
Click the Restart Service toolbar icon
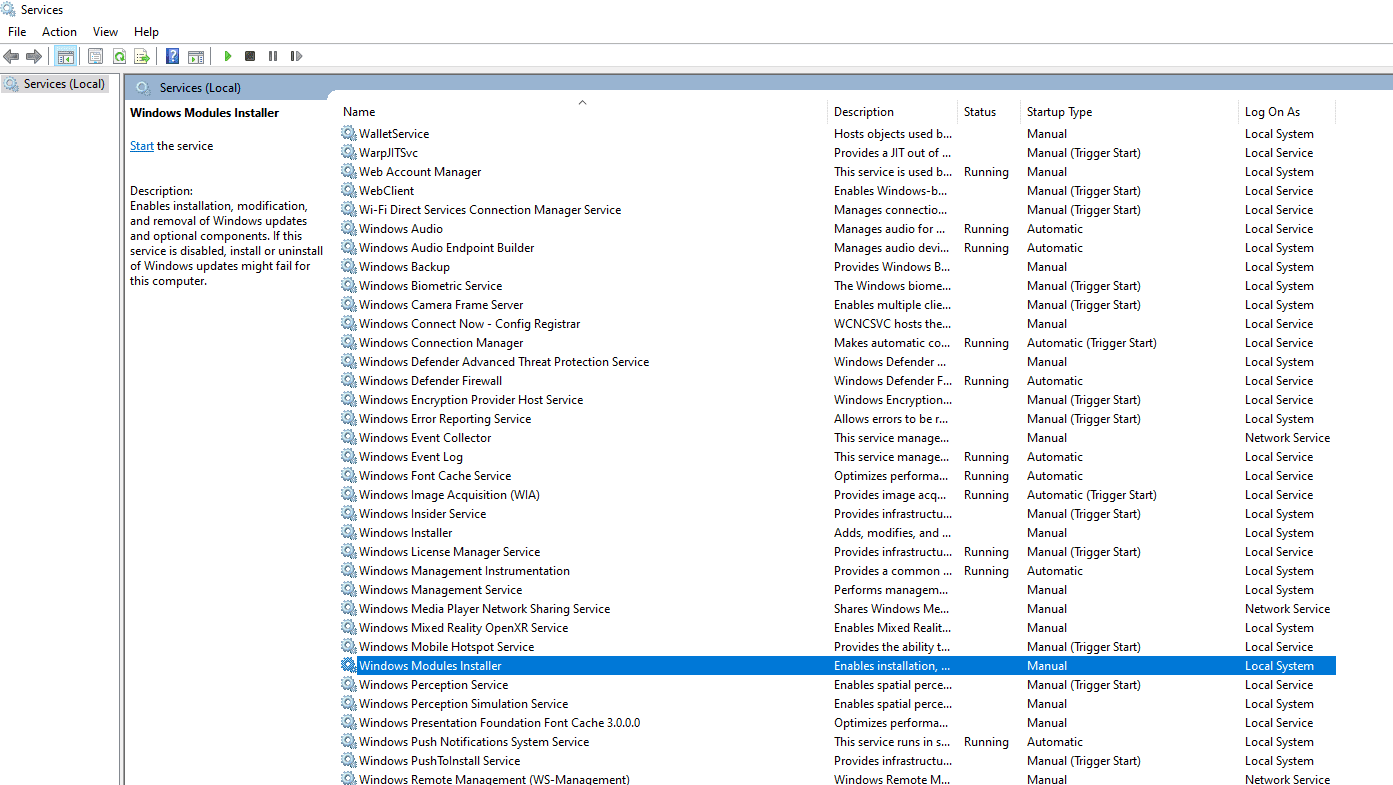(x=296, y=56)
